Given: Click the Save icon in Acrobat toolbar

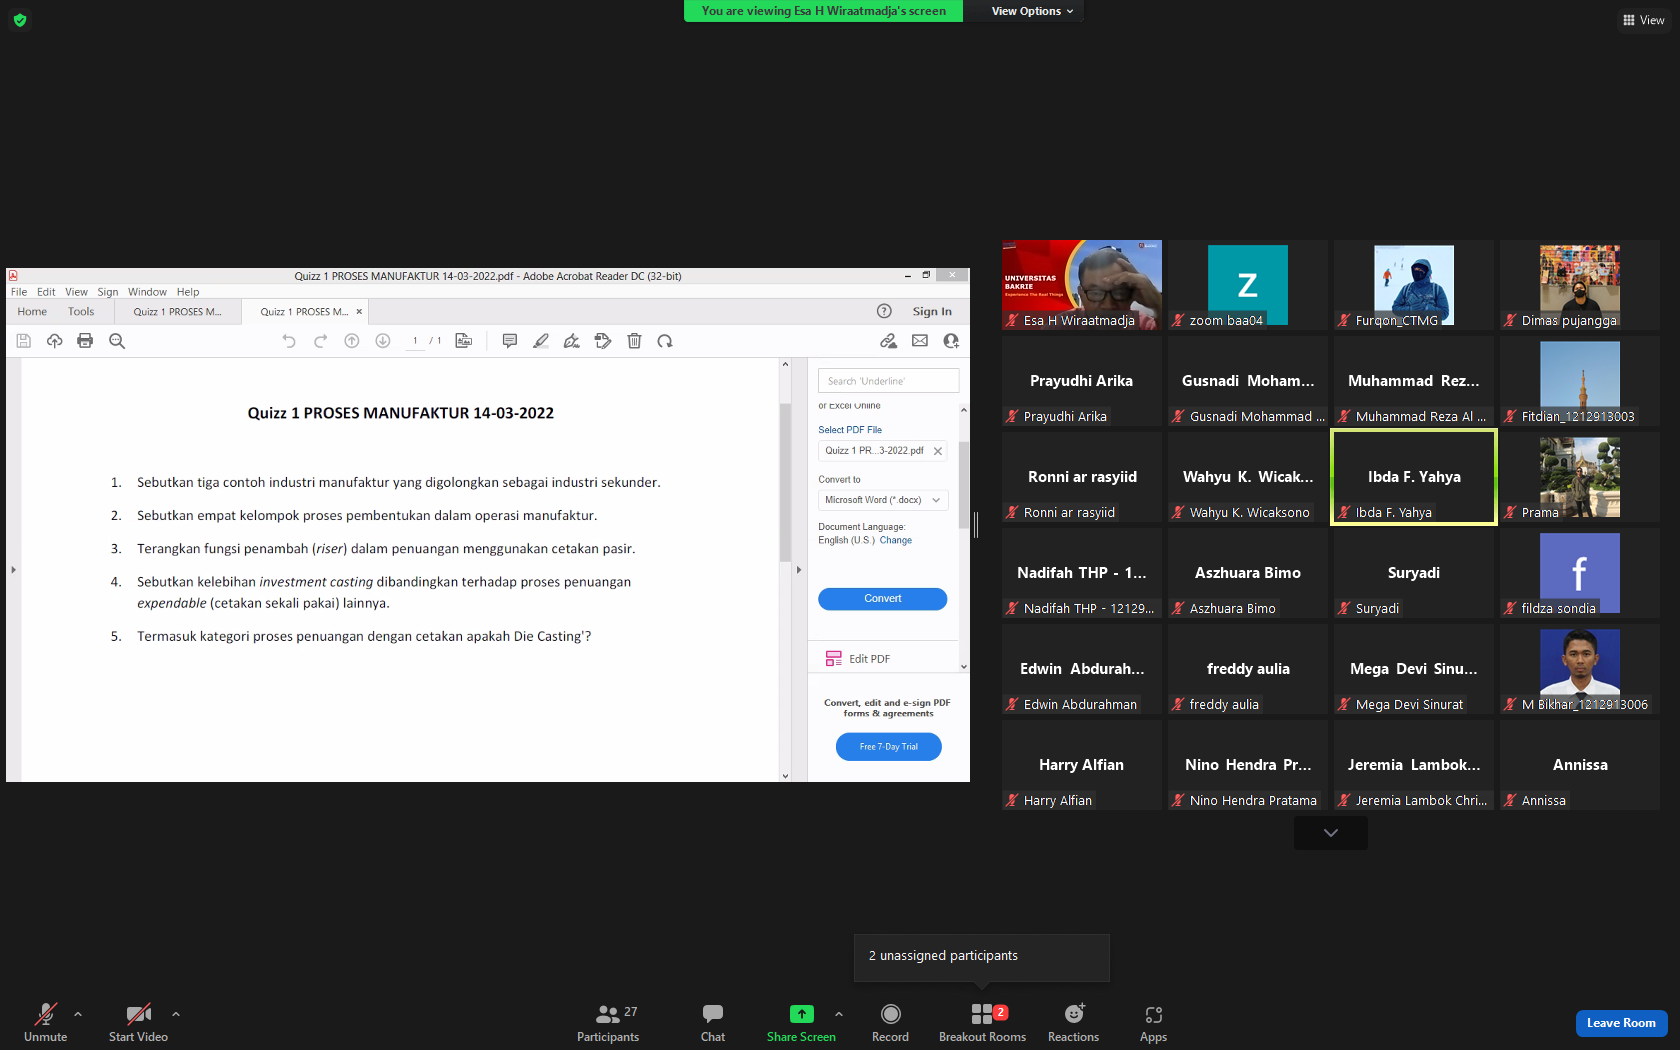Looking at the screenshot, I should pos(24,341).
